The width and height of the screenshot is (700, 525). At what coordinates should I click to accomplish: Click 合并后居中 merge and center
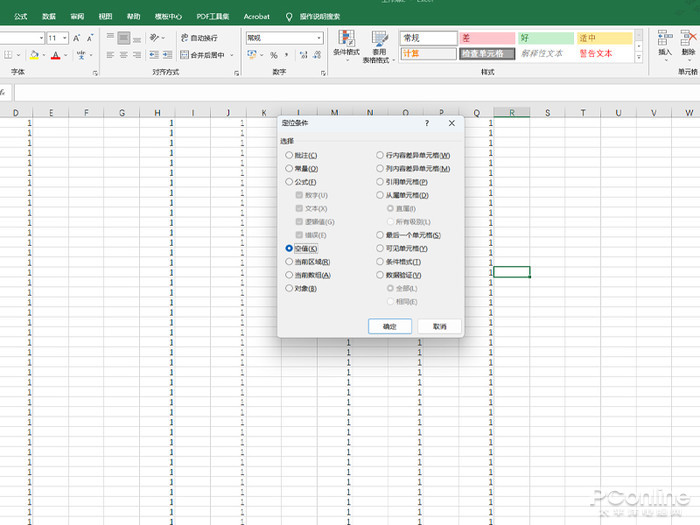click(203, 55)
